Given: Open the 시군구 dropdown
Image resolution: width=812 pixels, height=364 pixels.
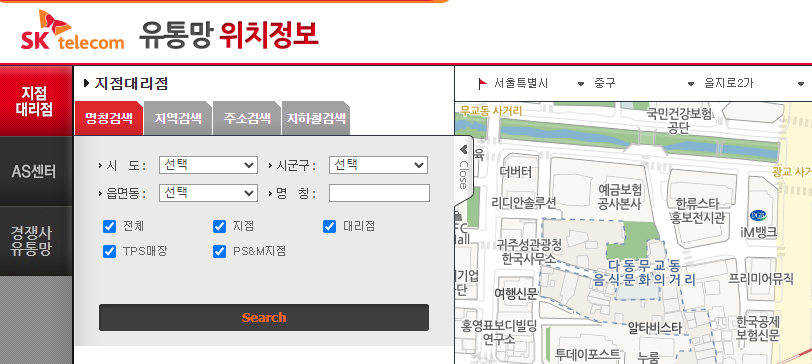Looking at the screenshot, I should point(378,165).
